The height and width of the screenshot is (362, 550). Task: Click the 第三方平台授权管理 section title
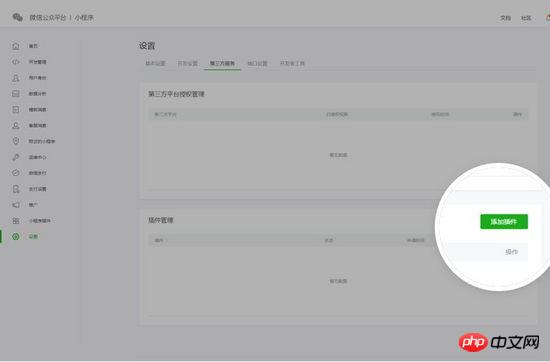pyautogui.click(x=176, y=94)
